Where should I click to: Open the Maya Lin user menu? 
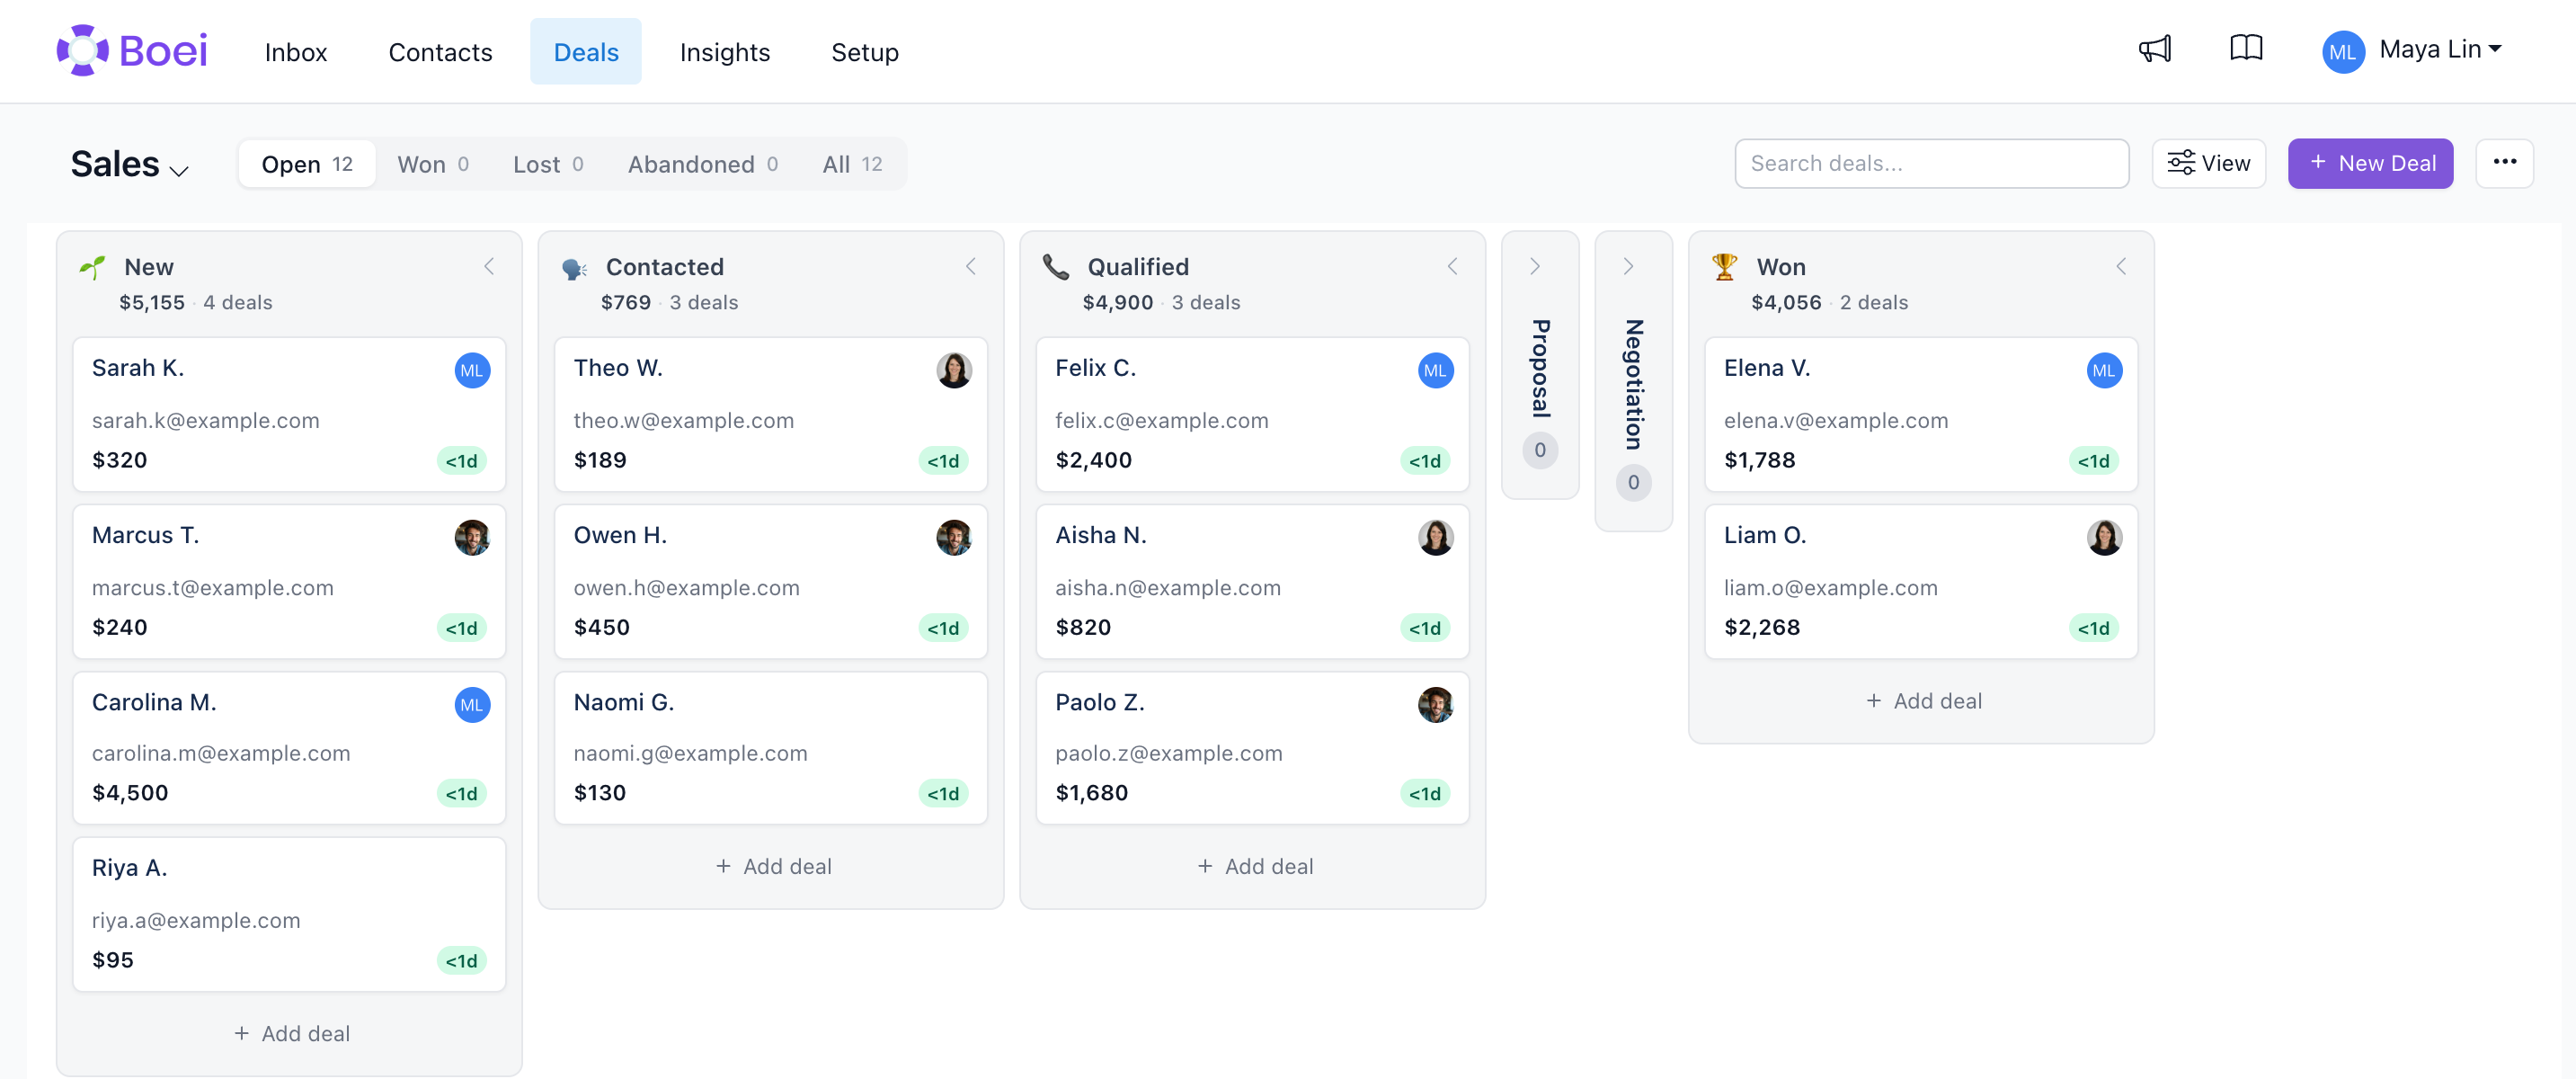pos(2411,50)
